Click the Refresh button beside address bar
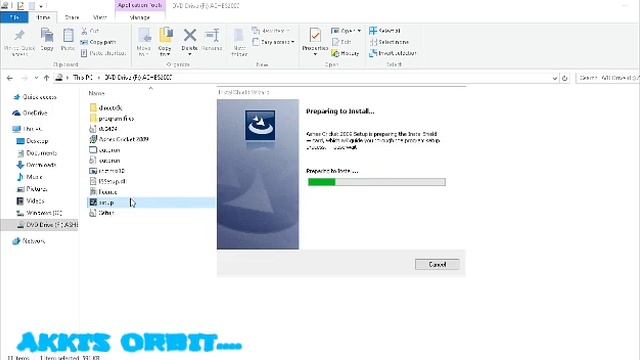The height and width of the screenshot is (360, 640). pyautogui.click(x=564, y=78)
